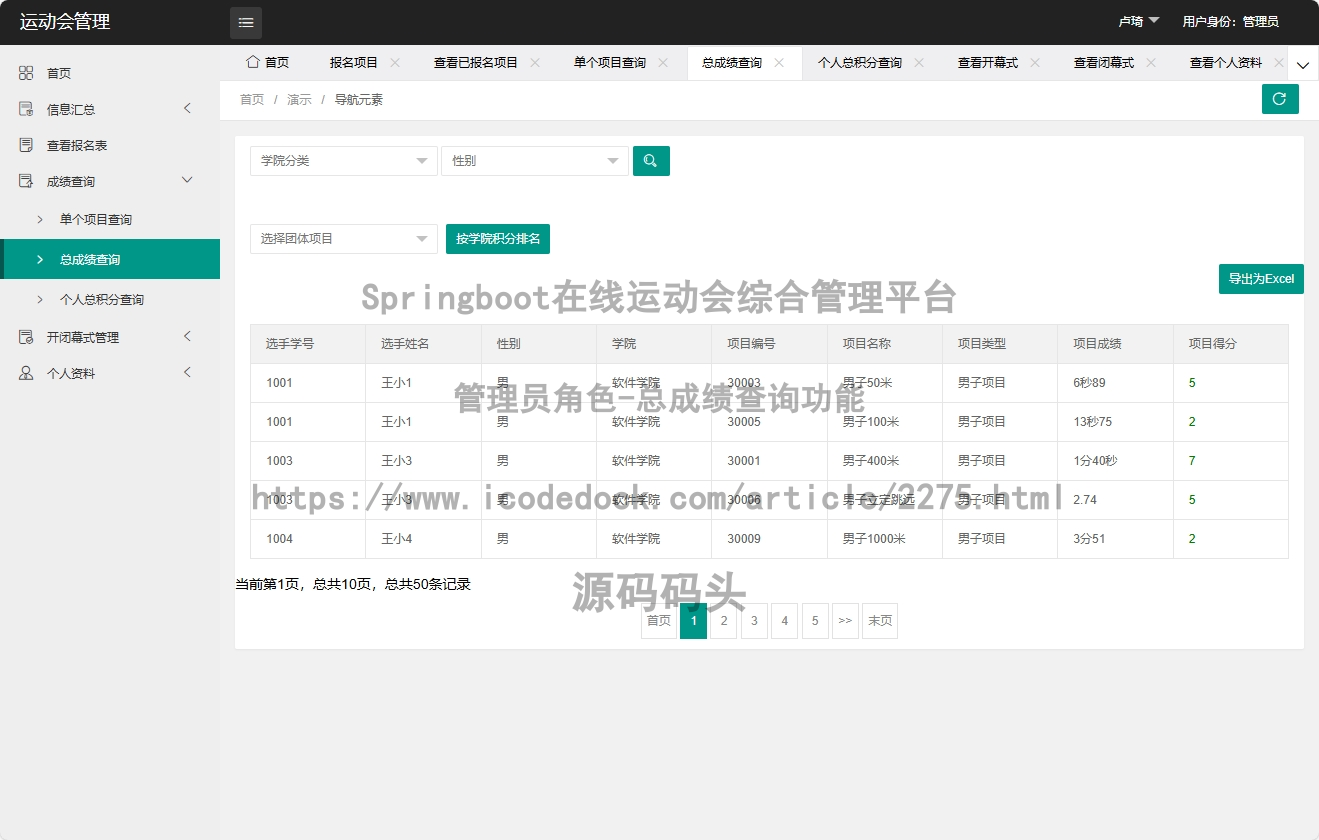Open the user 卢琦 dropdown menu

(x=1139, y=21)
